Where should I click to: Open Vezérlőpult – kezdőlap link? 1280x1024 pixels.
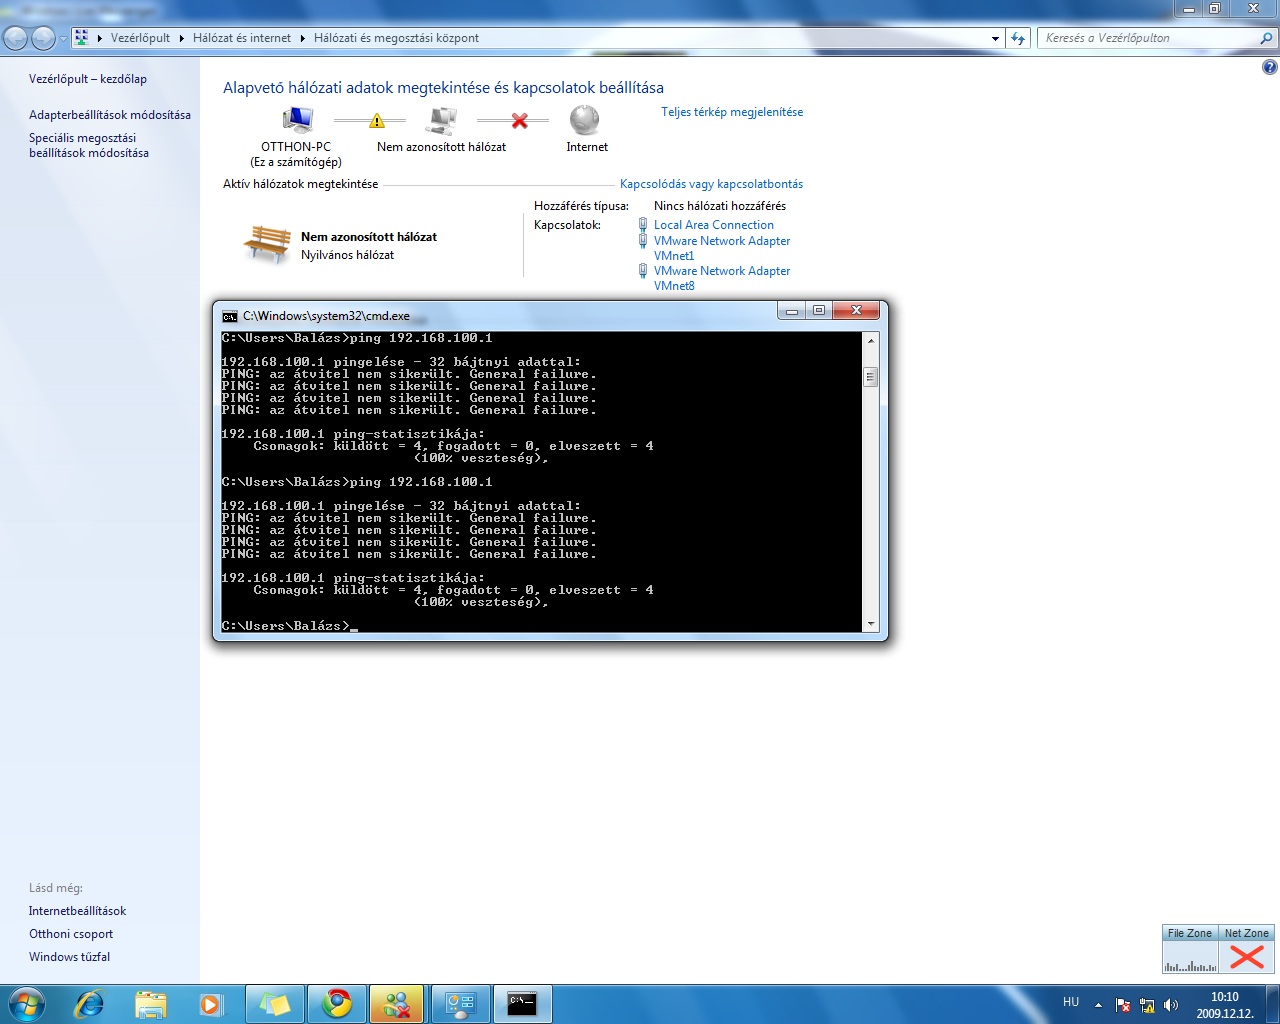point(88,79)
